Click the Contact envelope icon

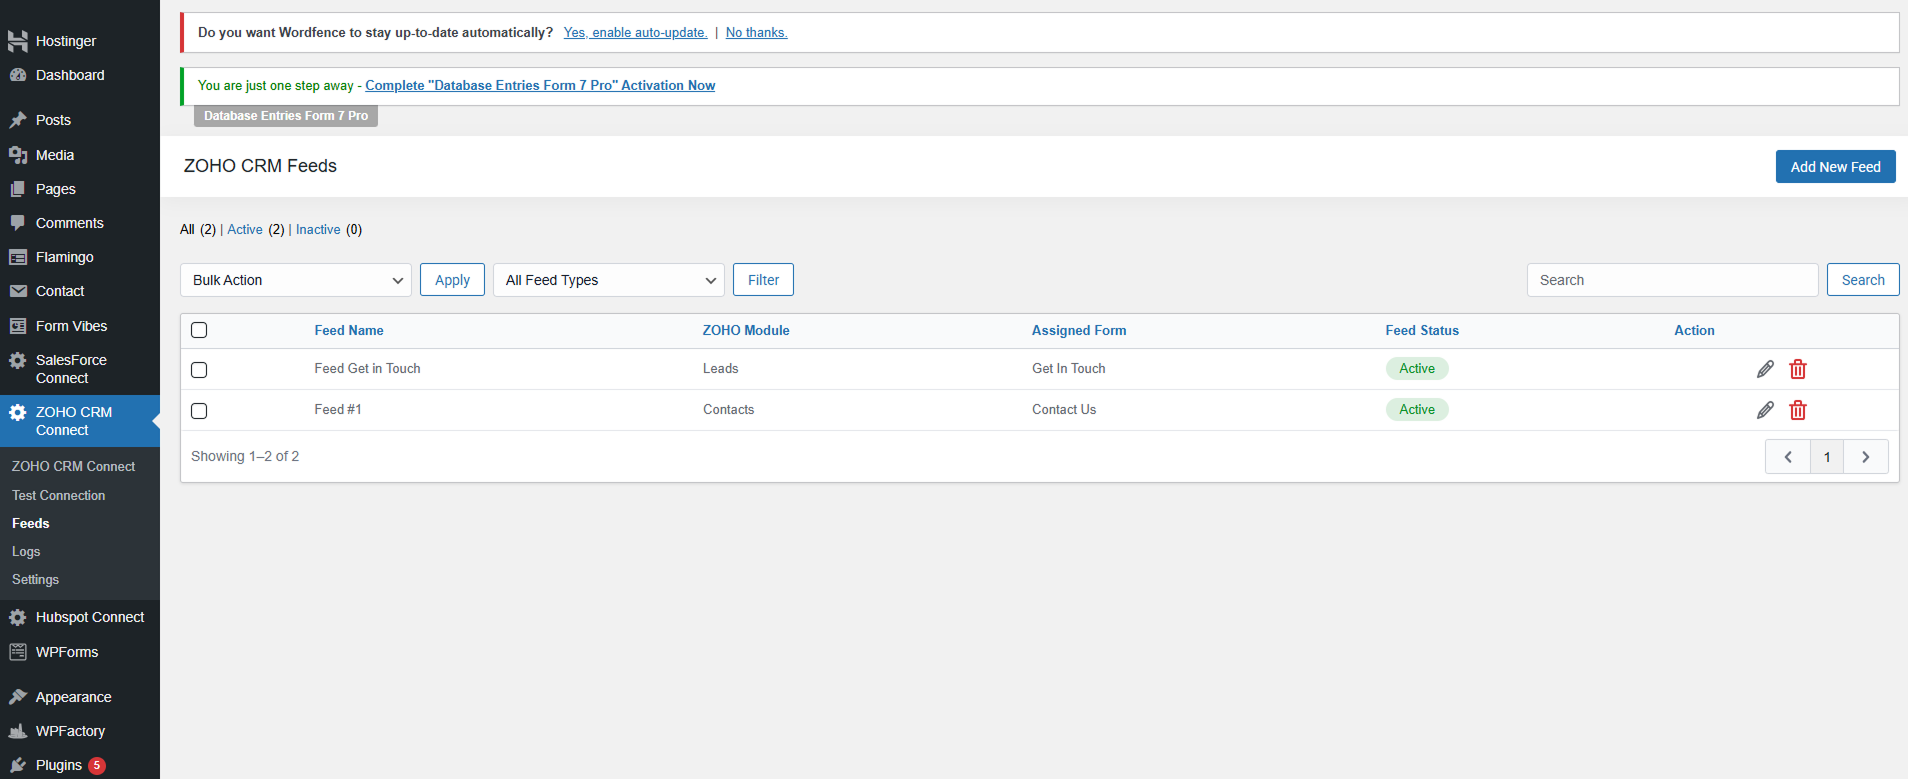(x=18, y=291)
